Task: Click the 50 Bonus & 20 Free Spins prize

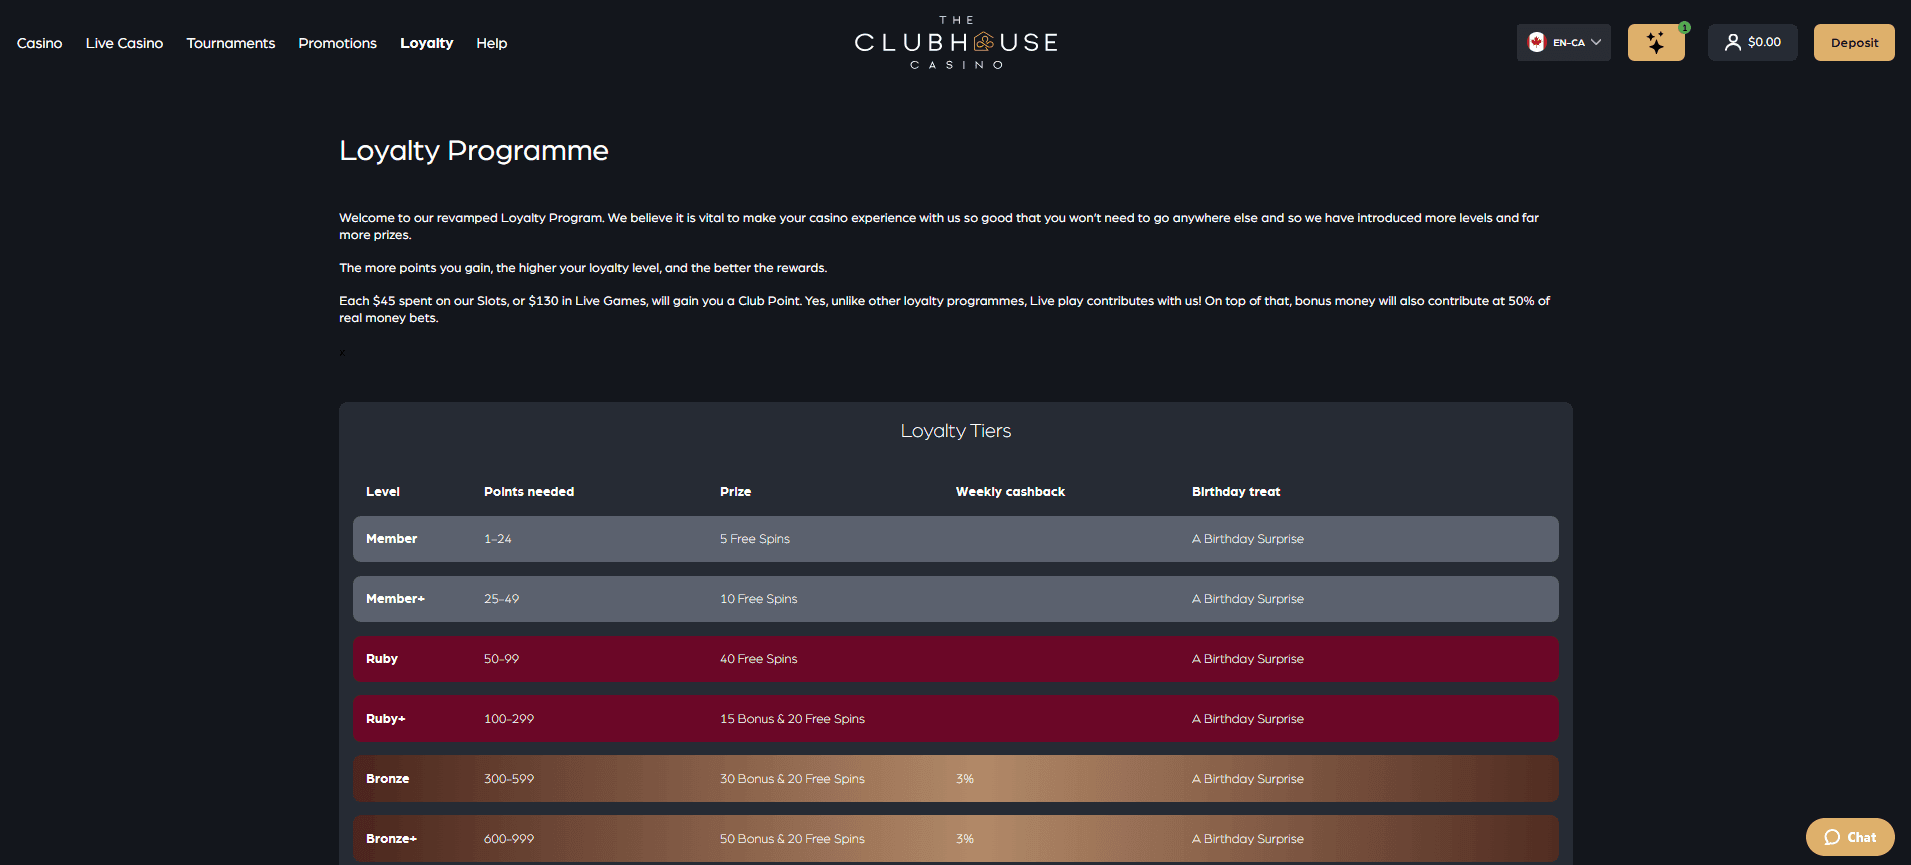Action: tap(792, 838)
